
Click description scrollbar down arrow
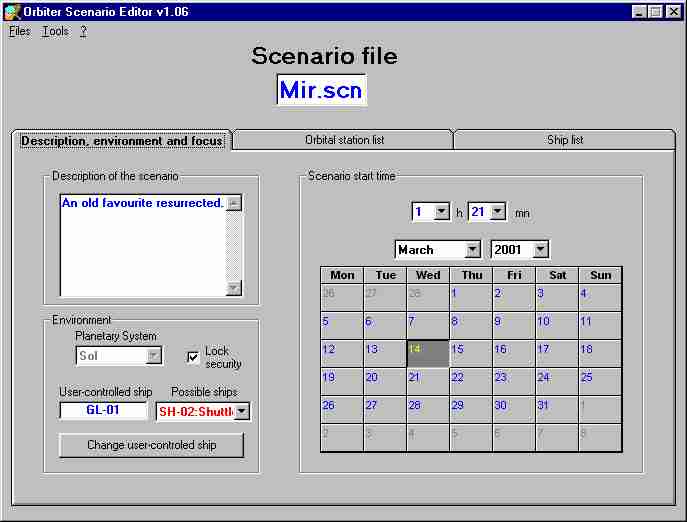pos(234,288)
